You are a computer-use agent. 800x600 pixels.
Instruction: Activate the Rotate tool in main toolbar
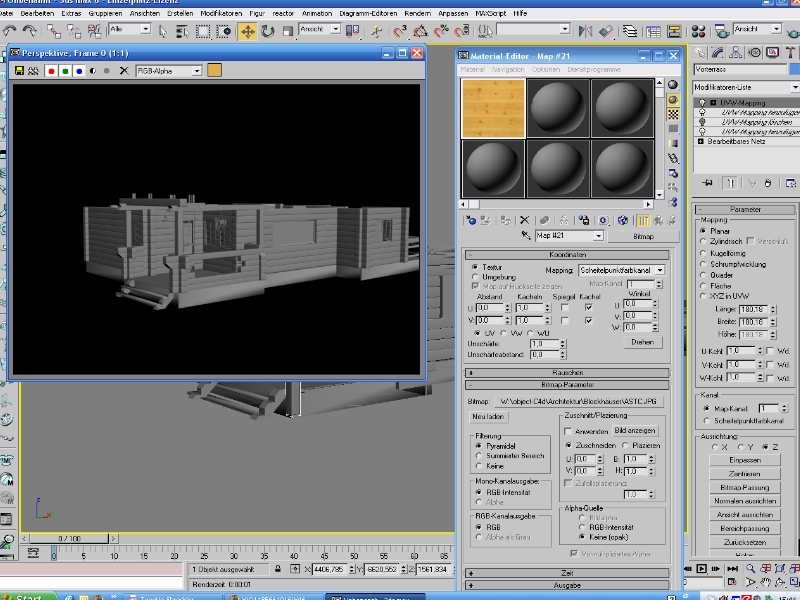(268, 31)
